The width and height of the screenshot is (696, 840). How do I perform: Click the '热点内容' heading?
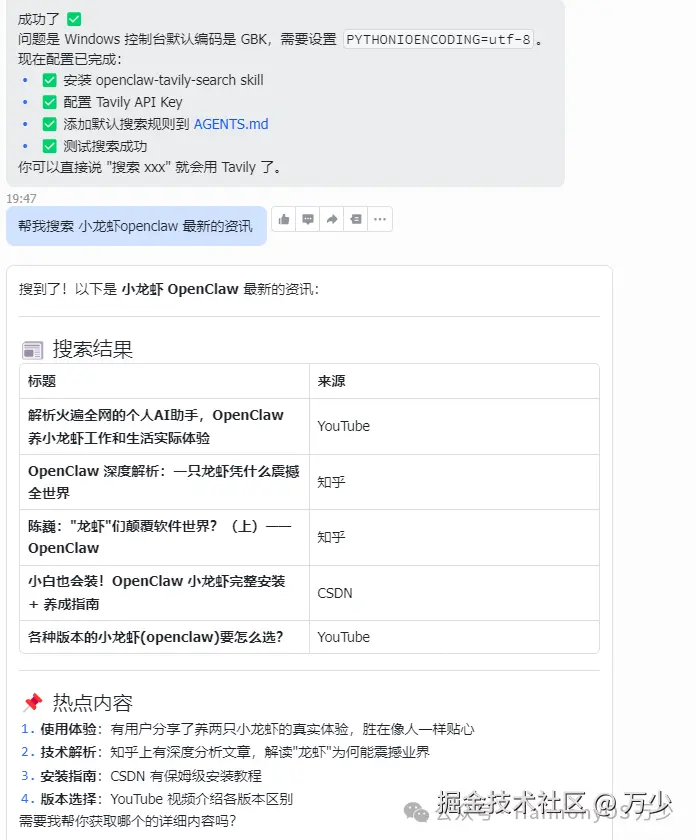click(93, 703)
